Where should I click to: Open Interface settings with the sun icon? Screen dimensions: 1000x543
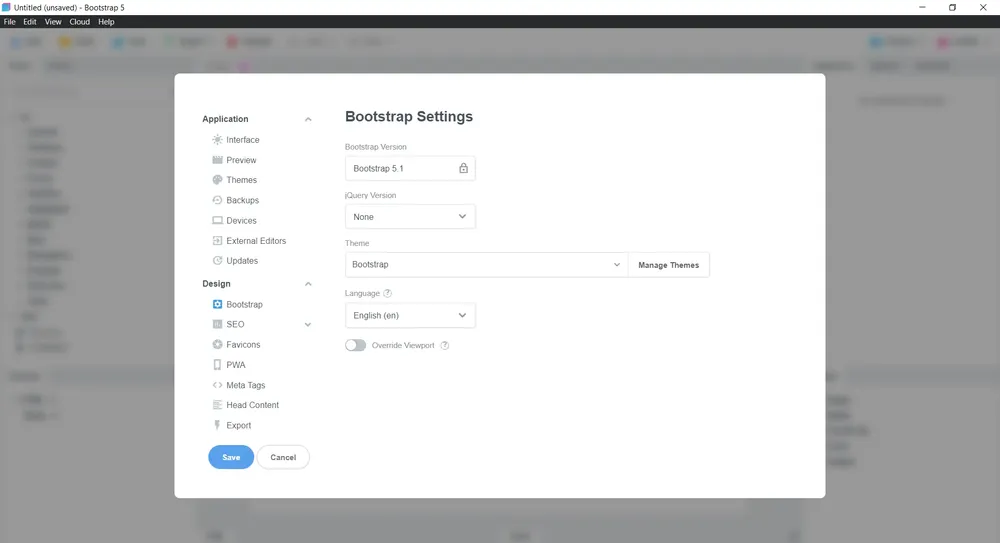pyautogui.click(x=217, y=140)
